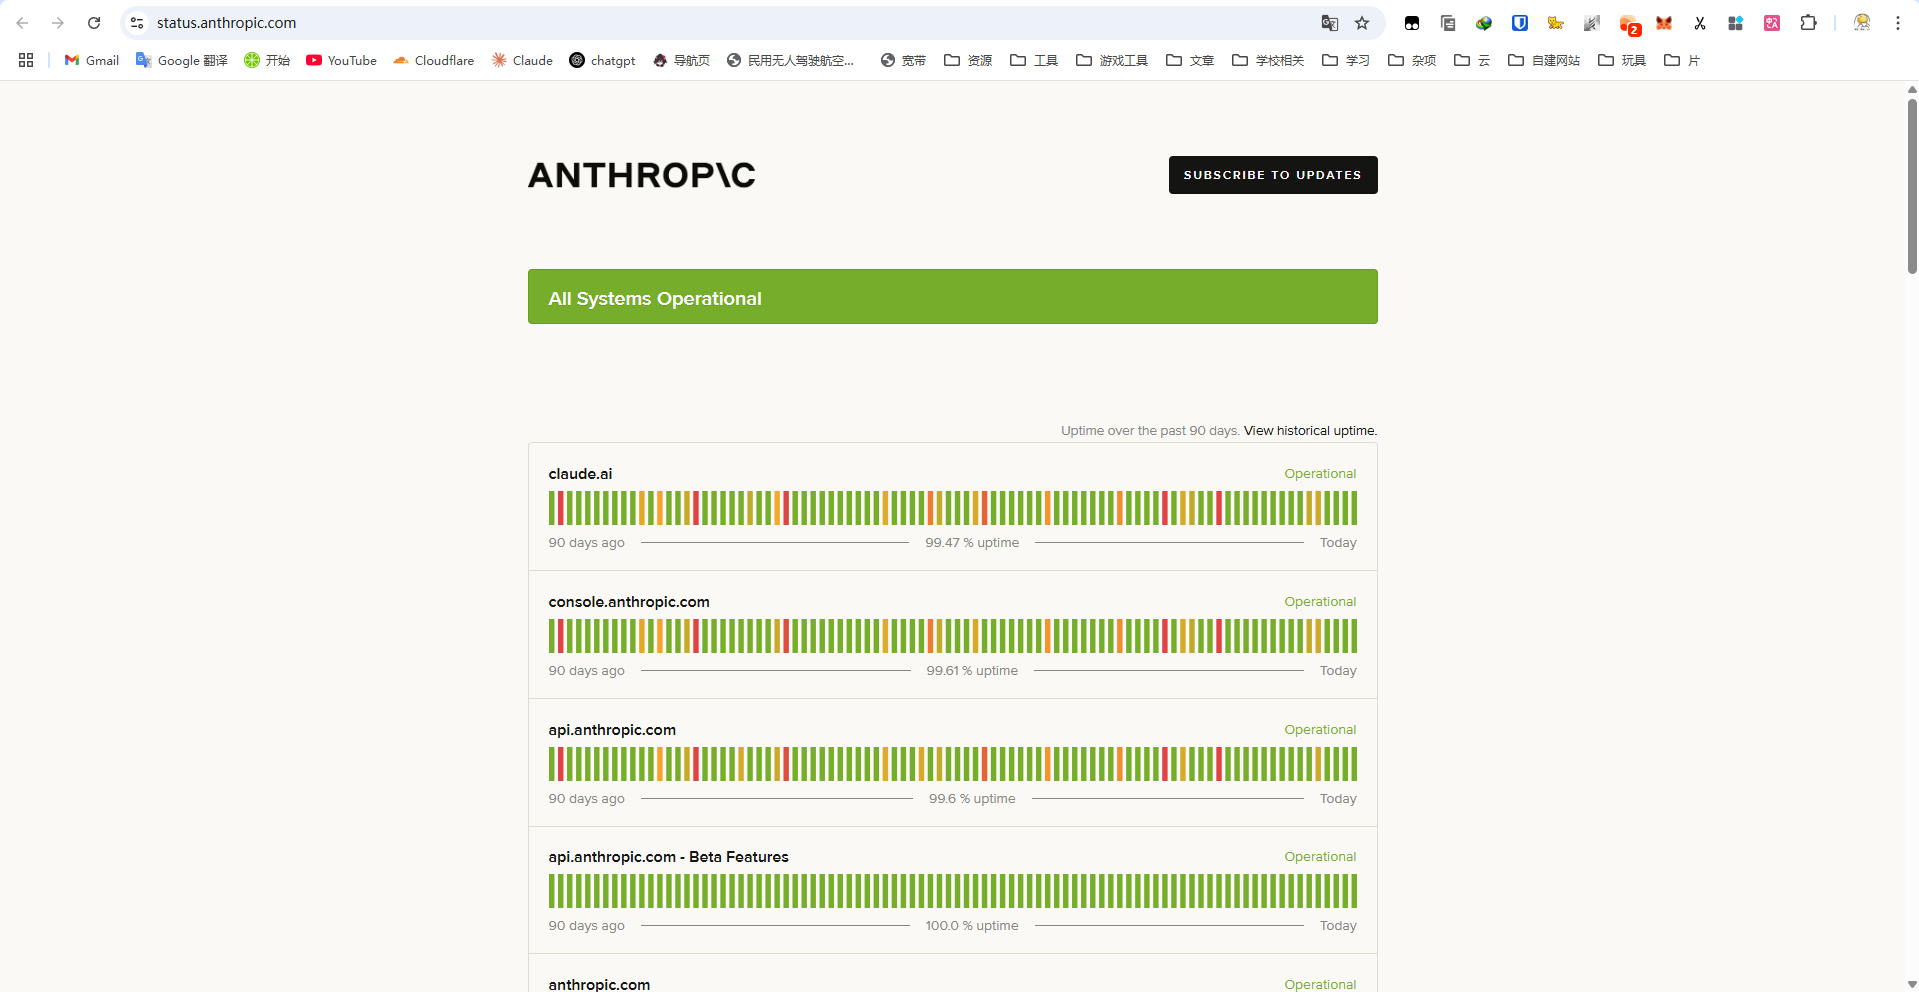The image size is (1919, 992).
Task: Open the IDM globe extension icon
Action: [1484, 23]
